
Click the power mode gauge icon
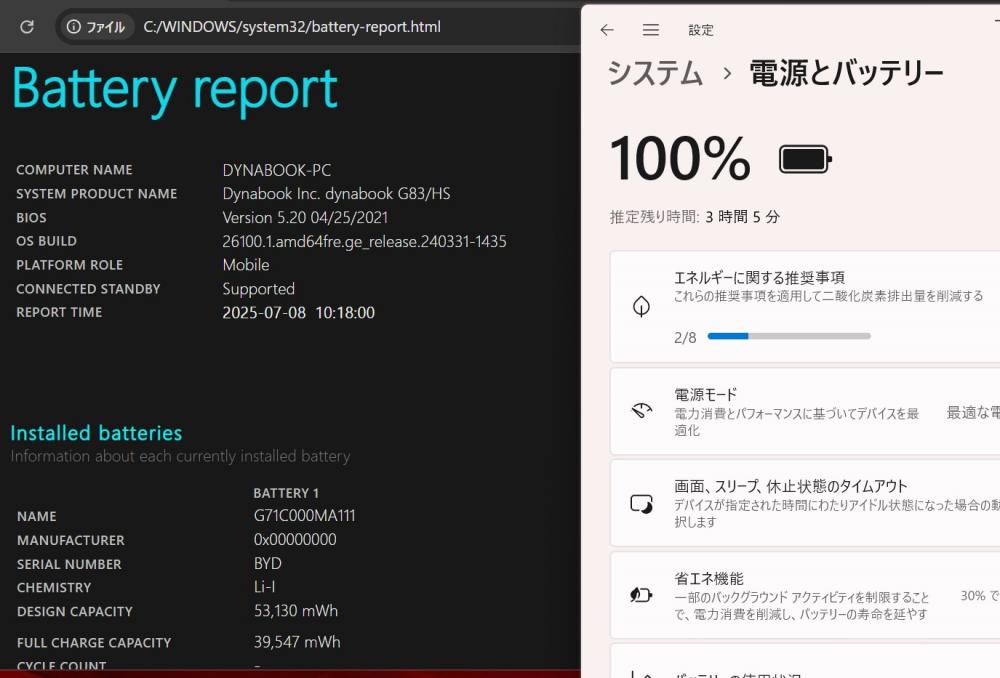point(641,410)
